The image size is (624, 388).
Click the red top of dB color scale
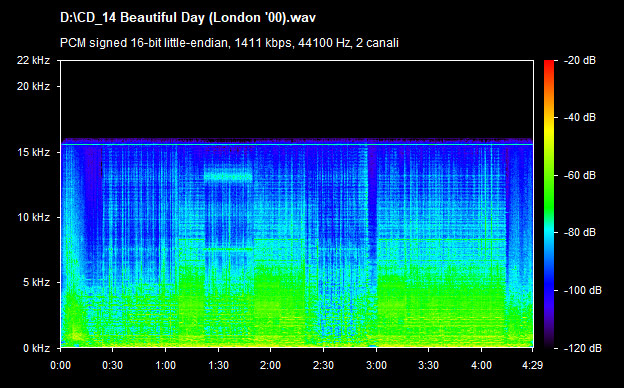(x=549, y=64)
